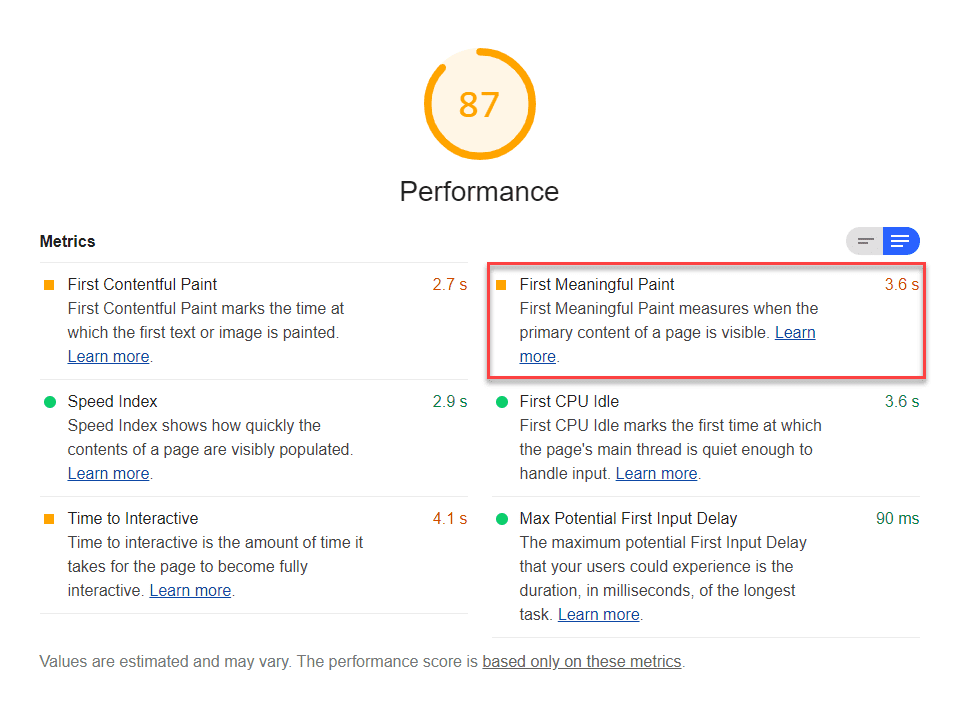
Task: Click the based only on these metrics link
Action: (x=581, y=661)
